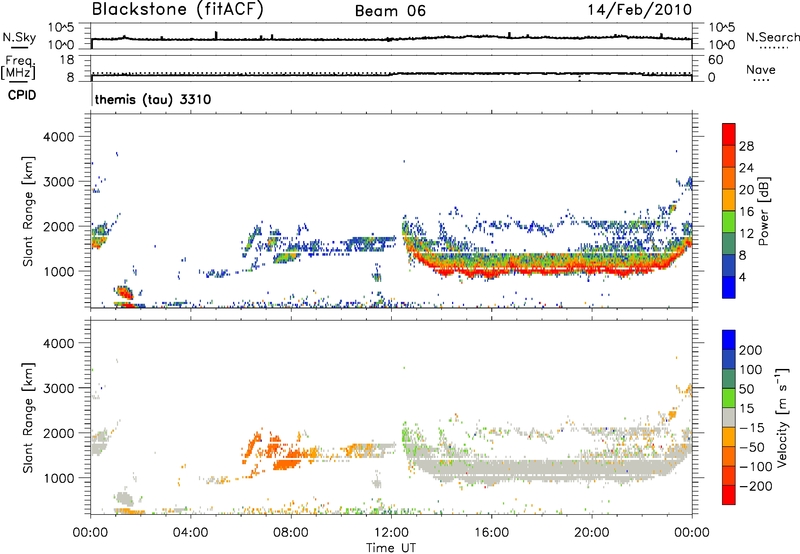Click the '60' tick on the Nave axis
Image resolution: width=800 pixels, height=554 pixels.
(x=715, y=60)
